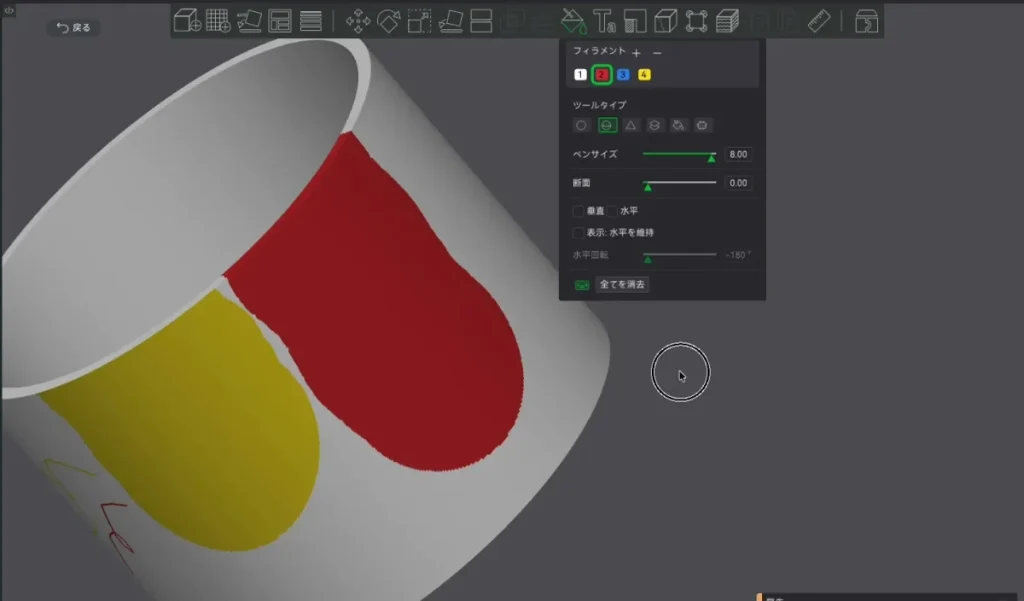Click the 断面 value field
The height and width of the screenshot is (601, 1024).
(738, 183)
